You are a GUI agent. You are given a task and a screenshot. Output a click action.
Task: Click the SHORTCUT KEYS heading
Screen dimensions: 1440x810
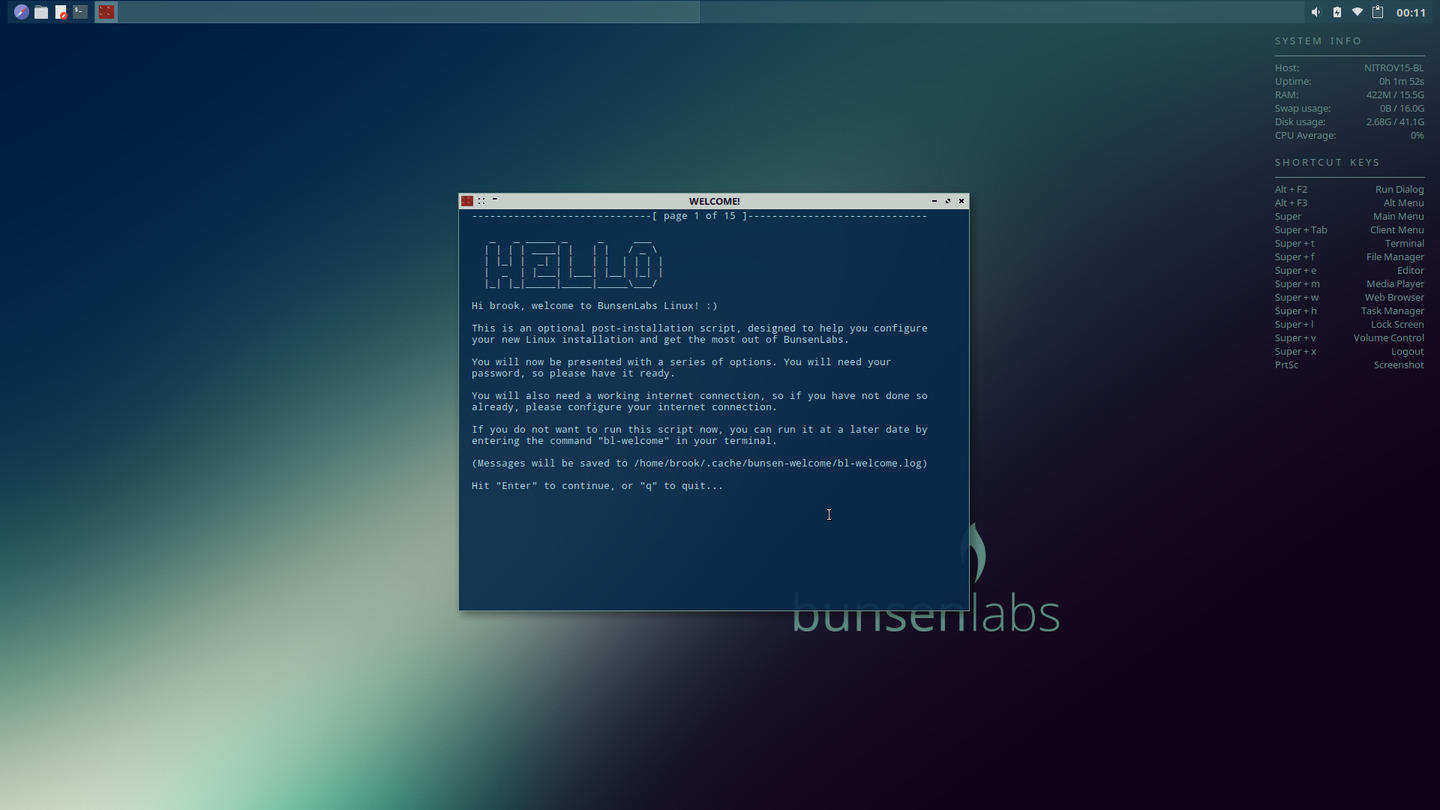(1327, 162)
